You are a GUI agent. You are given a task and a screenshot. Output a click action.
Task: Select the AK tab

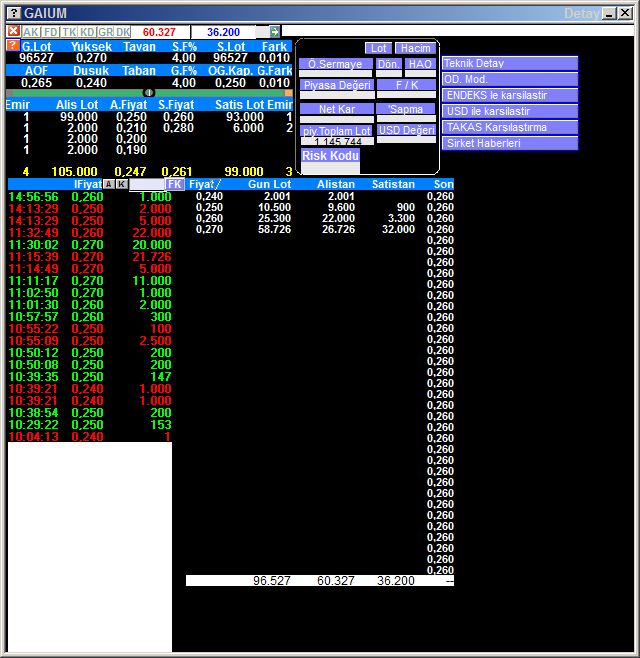pos(31,32)
